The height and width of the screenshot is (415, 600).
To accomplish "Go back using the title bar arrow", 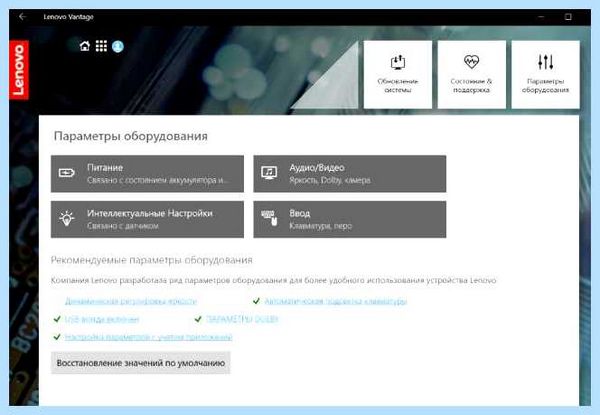I will 23,17.
